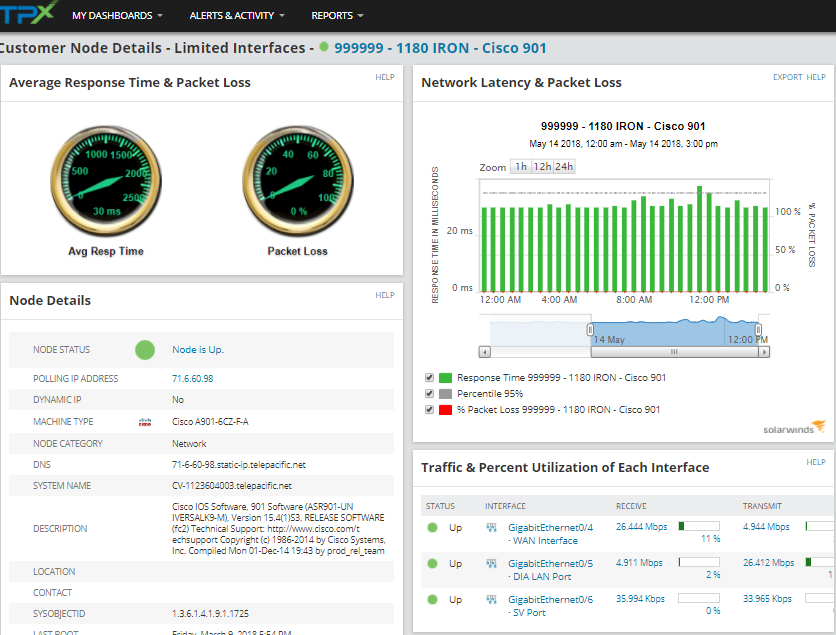The height and width of the screenshot is (635, 836).
Task: Open the MY DASHBOARDS menu
Action: click(x=117, y=15)
